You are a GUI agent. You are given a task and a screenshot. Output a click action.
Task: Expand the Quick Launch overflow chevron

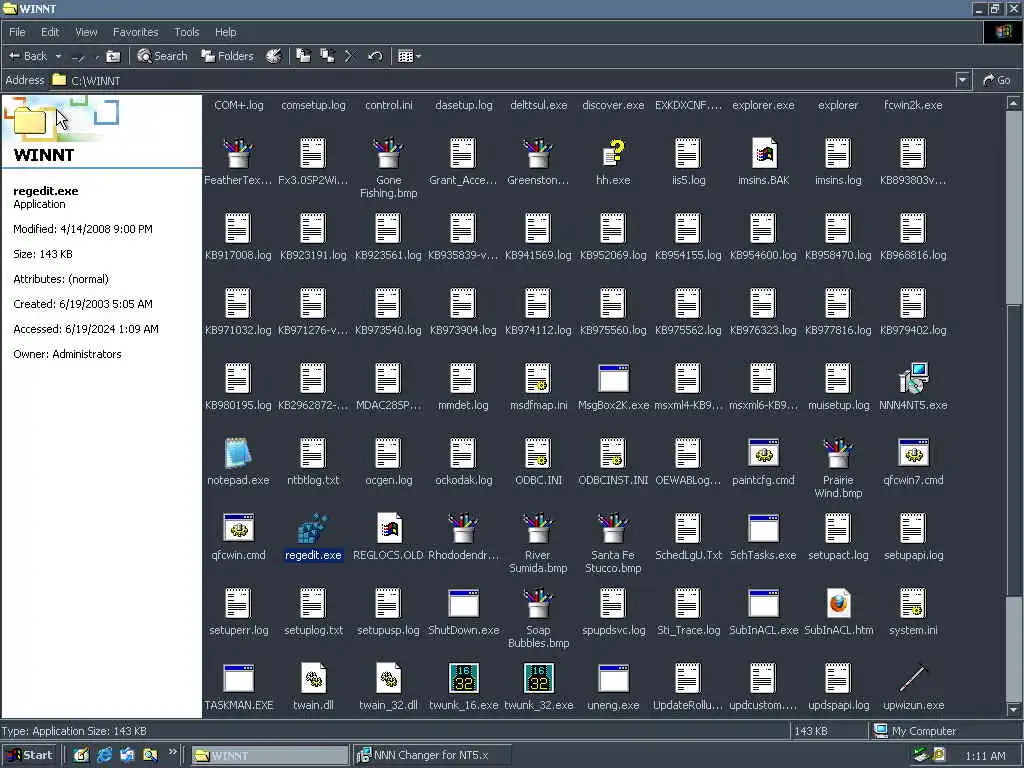click(172, 752)
